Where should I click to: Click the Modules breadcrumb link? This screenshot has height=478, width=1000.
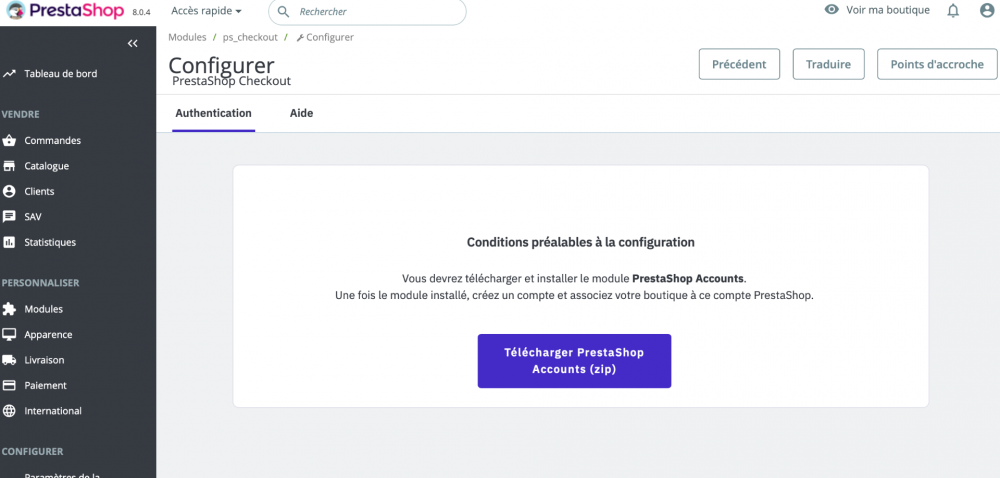pyautogui.click(x=187, y=37)
